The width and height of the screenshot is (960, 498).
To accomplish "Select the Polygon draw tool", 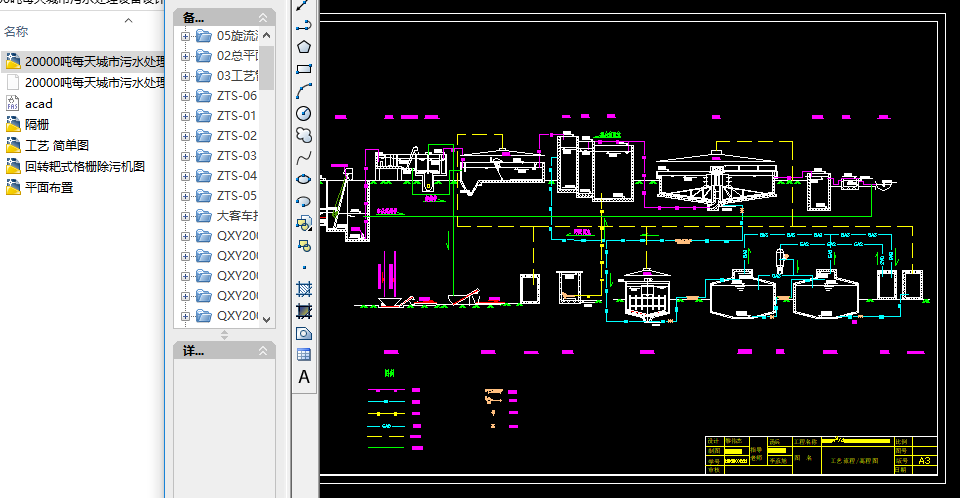I will pos(304,46).
